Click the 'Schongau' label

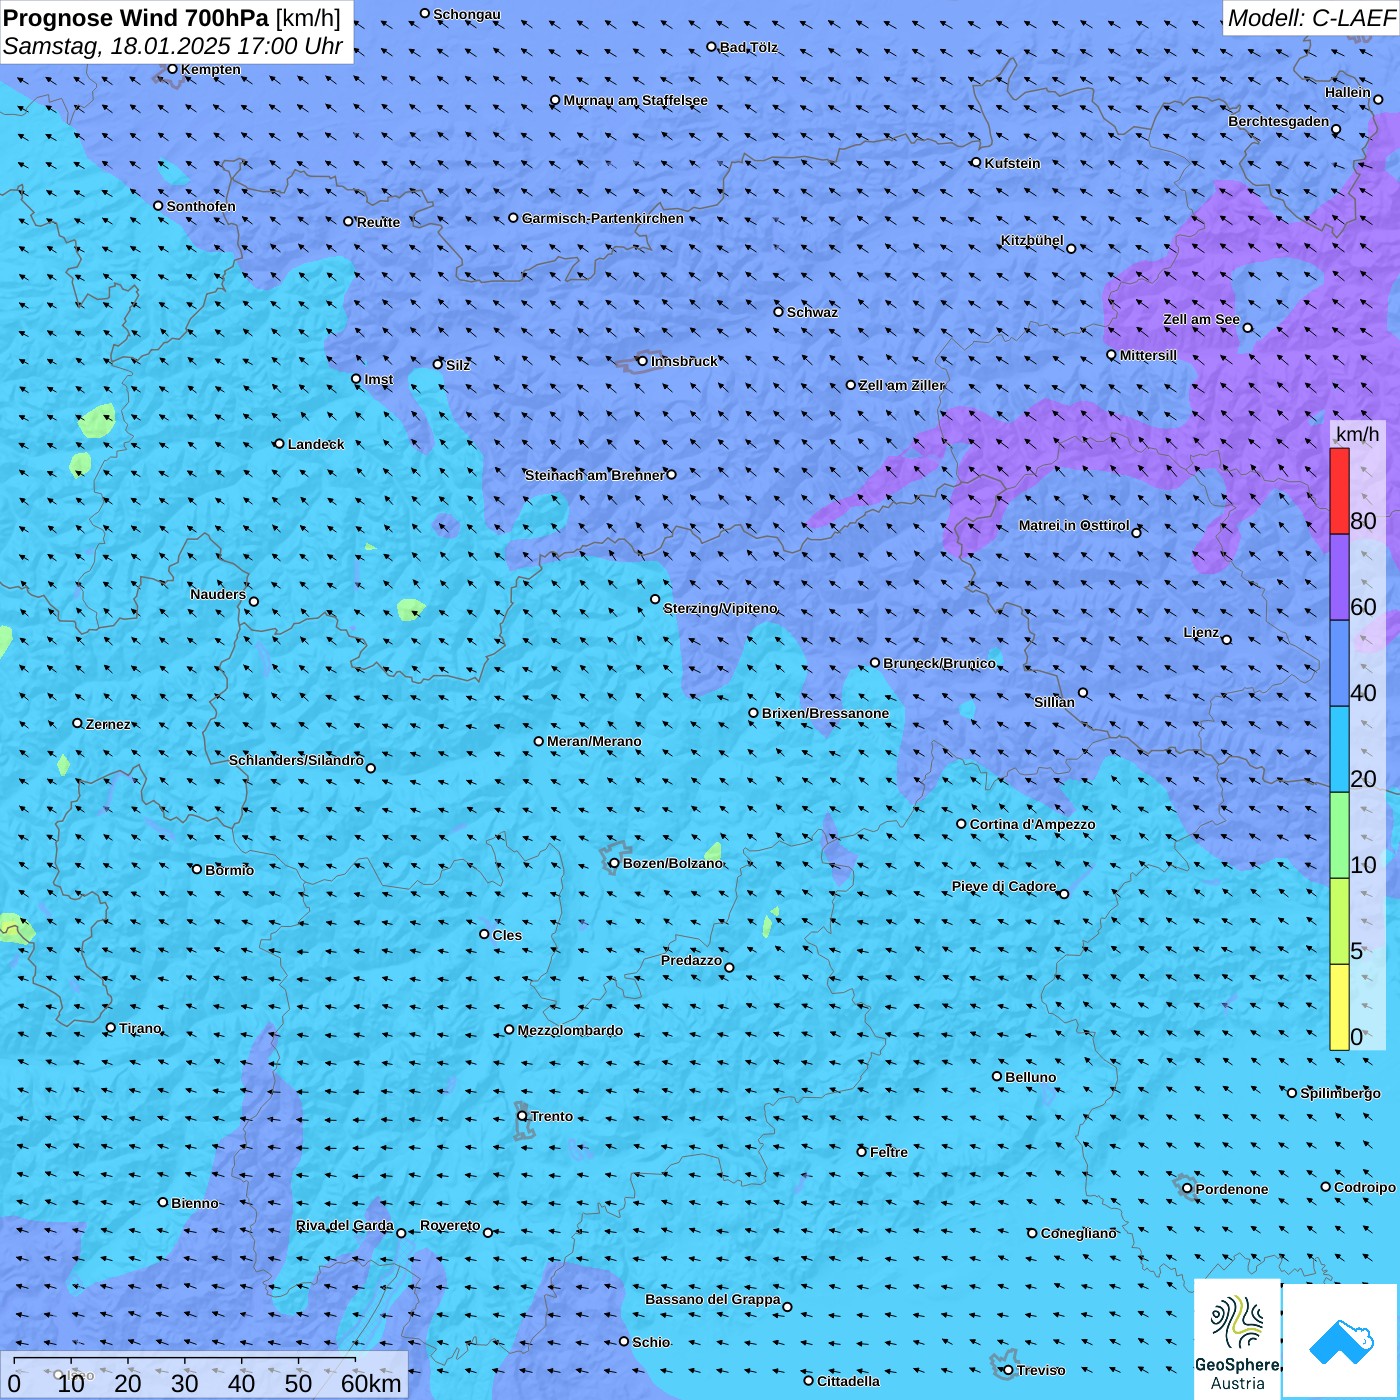pyautogui.click(x=467, y=14)
